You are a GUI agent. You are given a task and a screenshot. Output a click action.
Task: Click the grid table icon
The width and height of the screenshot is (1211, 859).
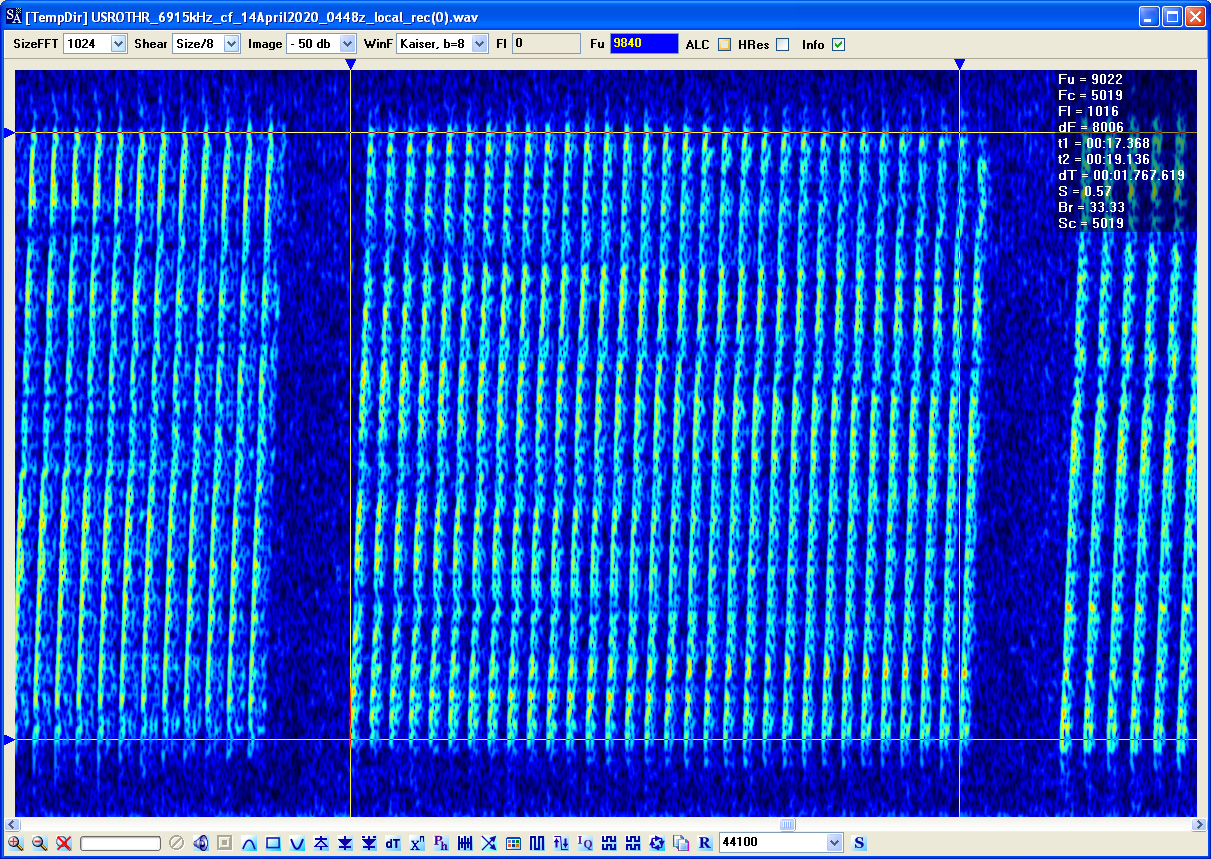(x=513, y=843)
